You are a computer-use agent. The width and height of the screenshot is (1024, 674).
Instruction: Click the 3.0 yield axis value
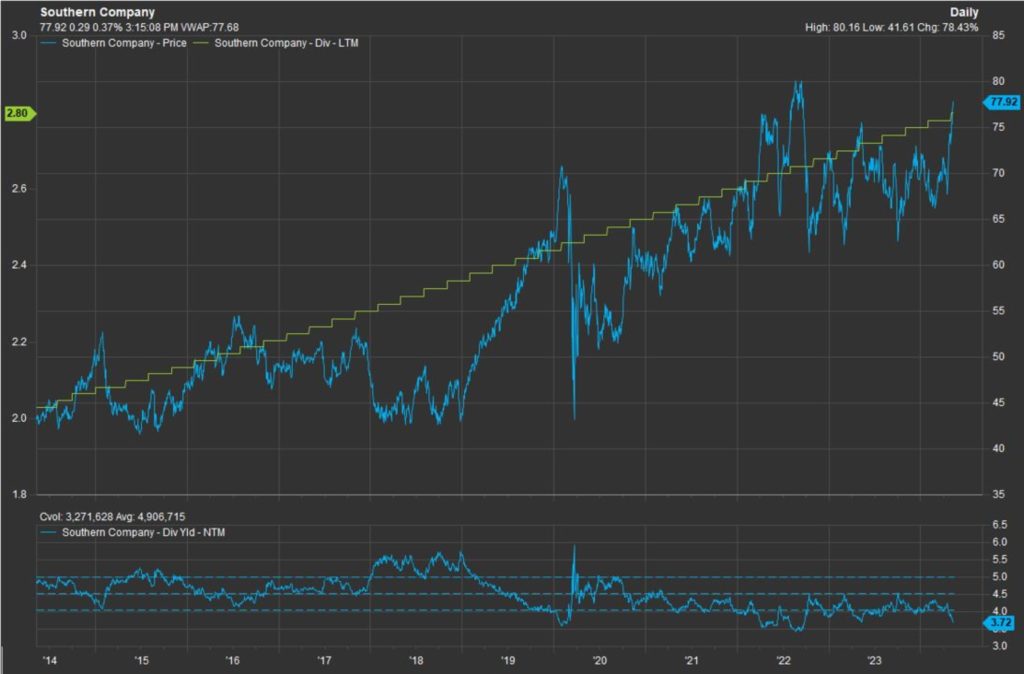[1000, 646]
